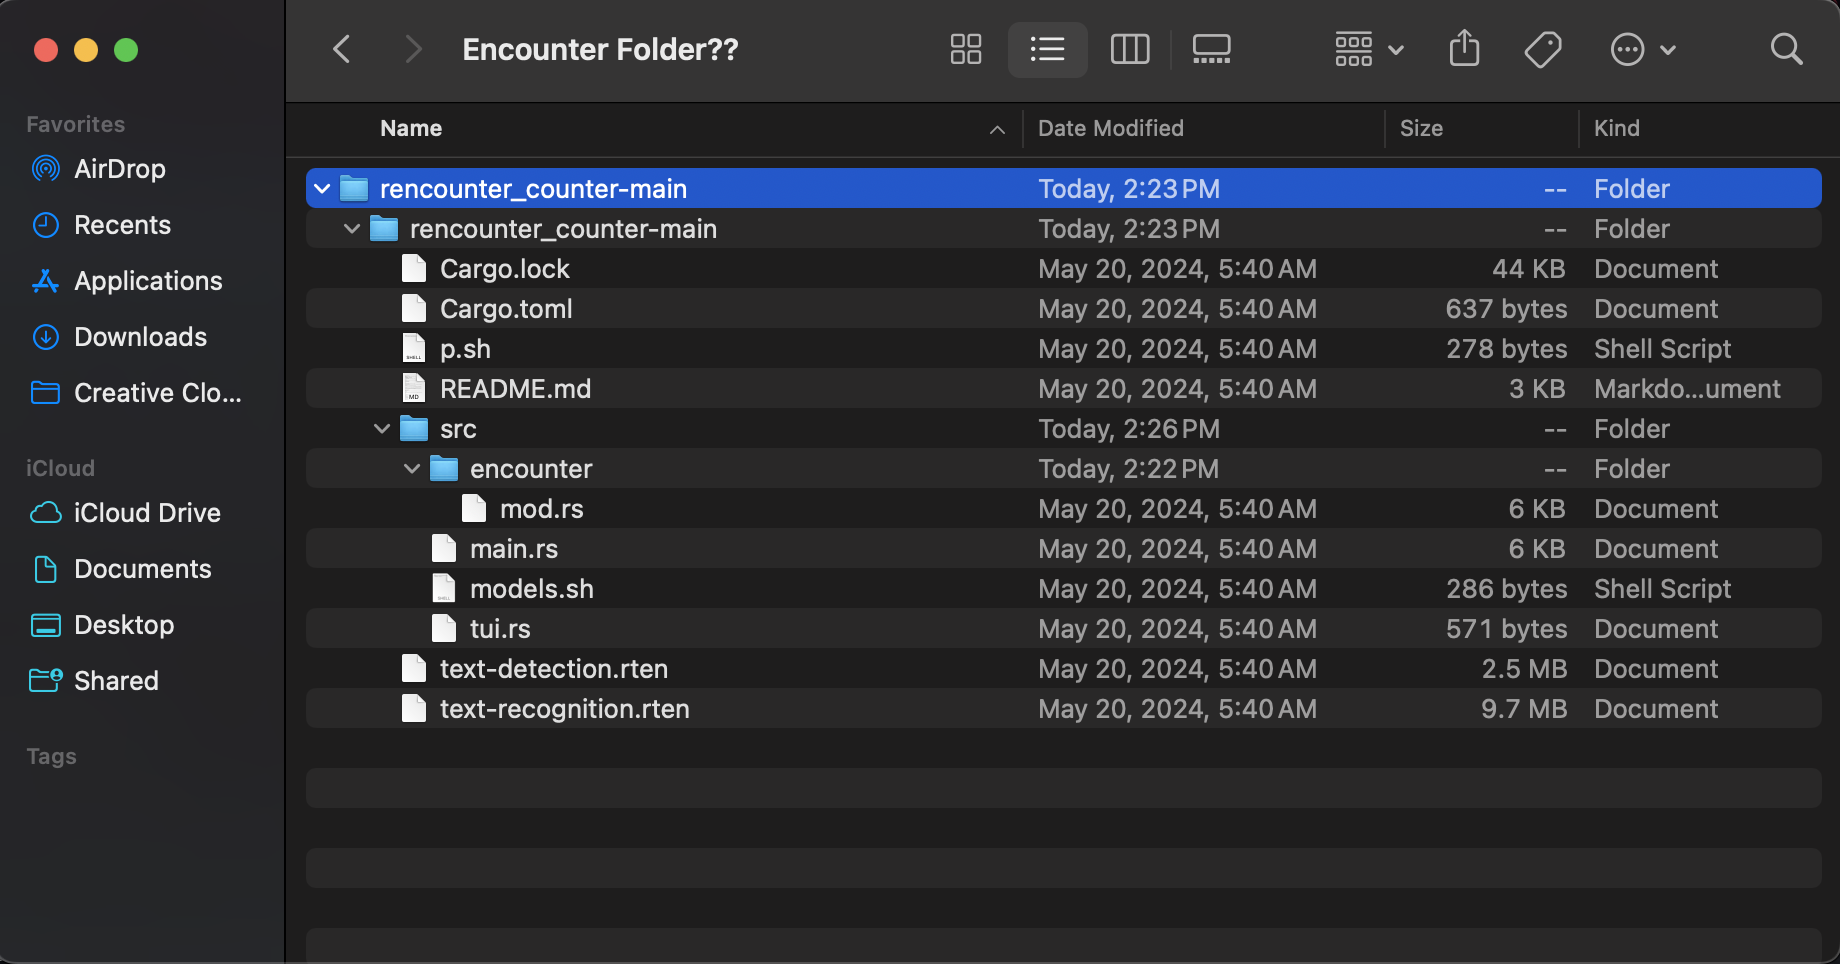Open the Group By options menu
The height and width of the screenshot is (964, 1840).
click(1369, 49)
